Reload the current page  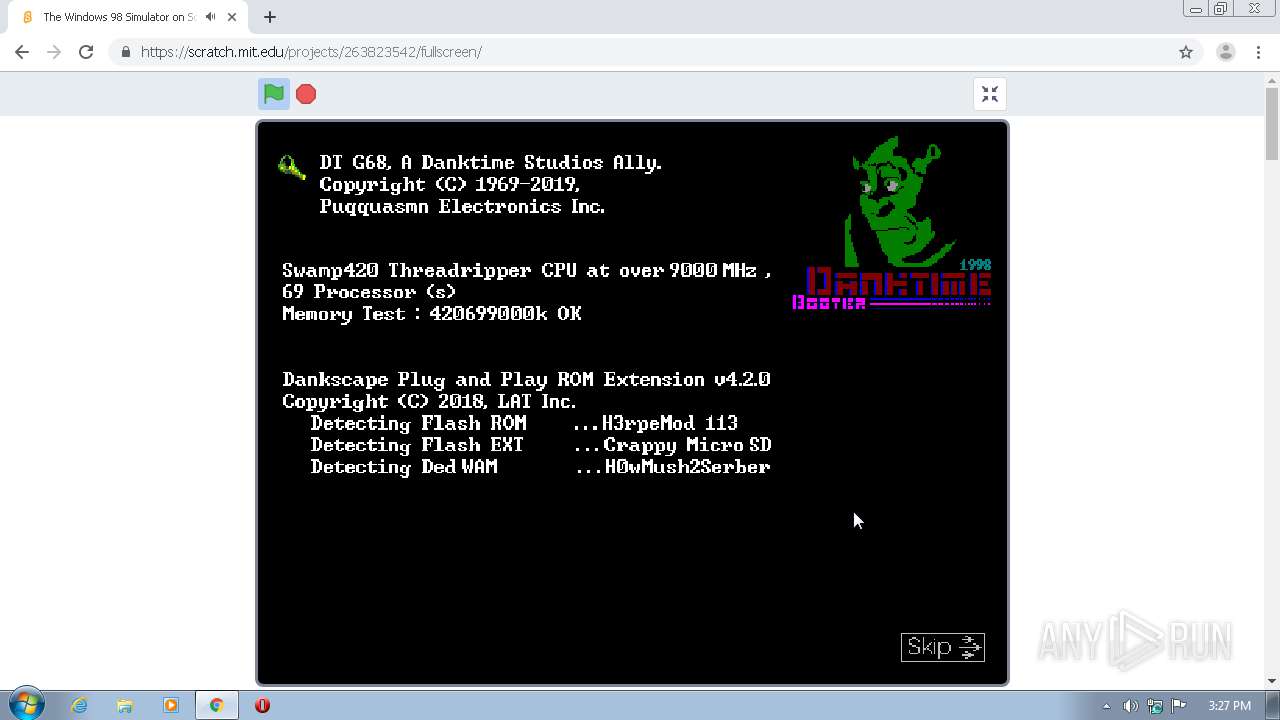[86, 52]
